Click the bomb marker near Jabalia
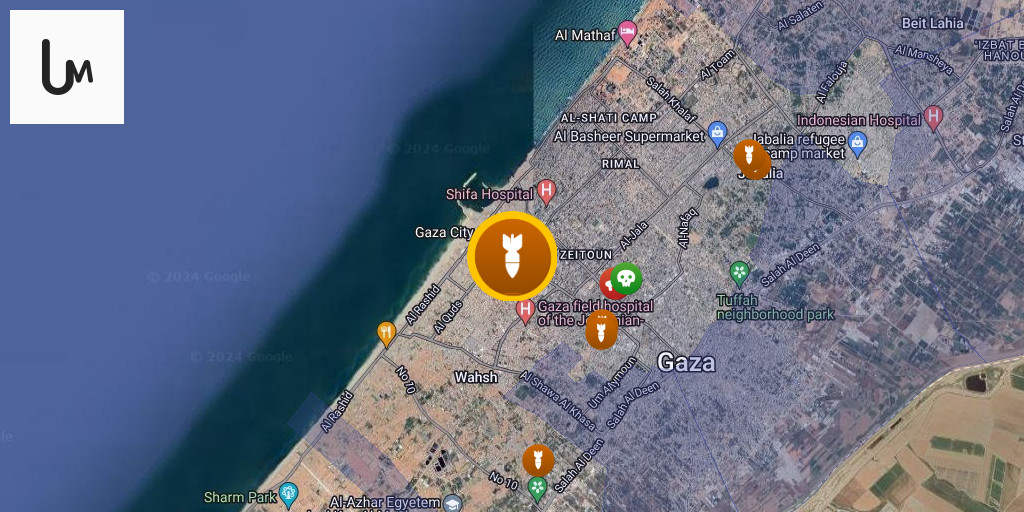This screenshot has height=512, width=1024. click(750, 155)
